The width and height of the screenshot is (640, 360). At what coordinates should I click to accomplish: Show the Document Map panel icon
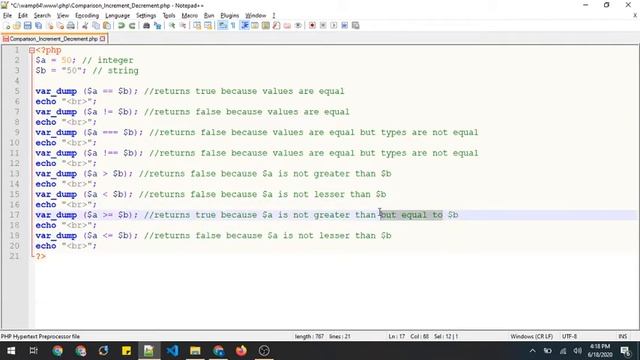266,26
